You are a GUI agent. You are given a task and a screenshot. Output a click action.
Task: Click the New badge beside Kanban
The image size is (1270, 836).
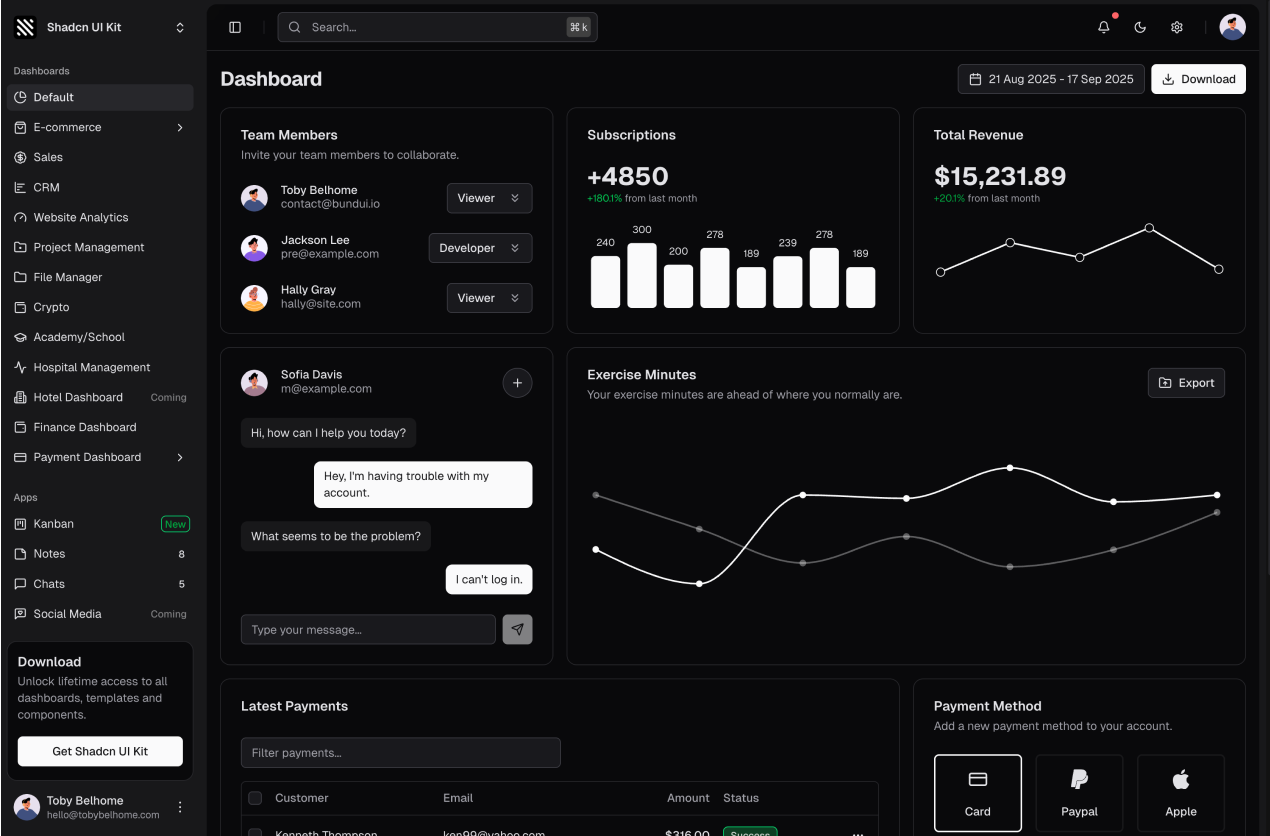tap(175, 524)
